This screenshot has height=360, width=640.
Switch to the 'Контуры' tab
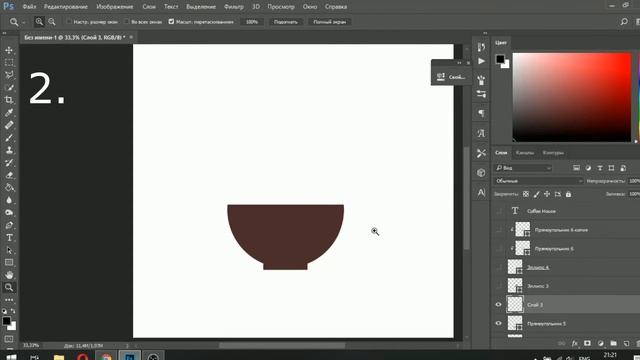(x=553, y=153)
